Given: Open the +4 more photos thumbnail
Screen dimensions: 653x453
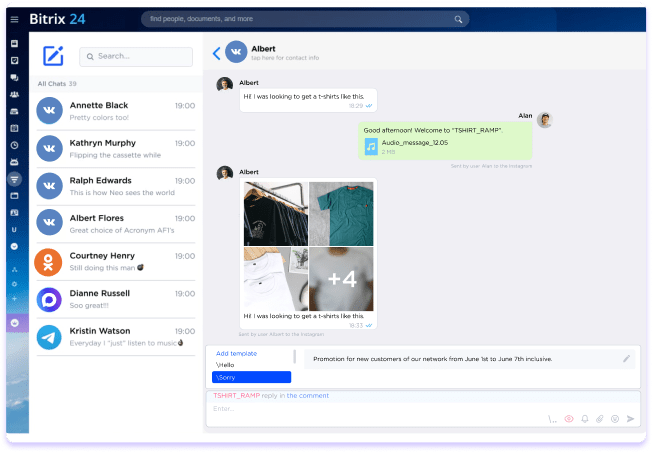Looking at the screenshot, I should pyautogui.click(x=341, y=279).
